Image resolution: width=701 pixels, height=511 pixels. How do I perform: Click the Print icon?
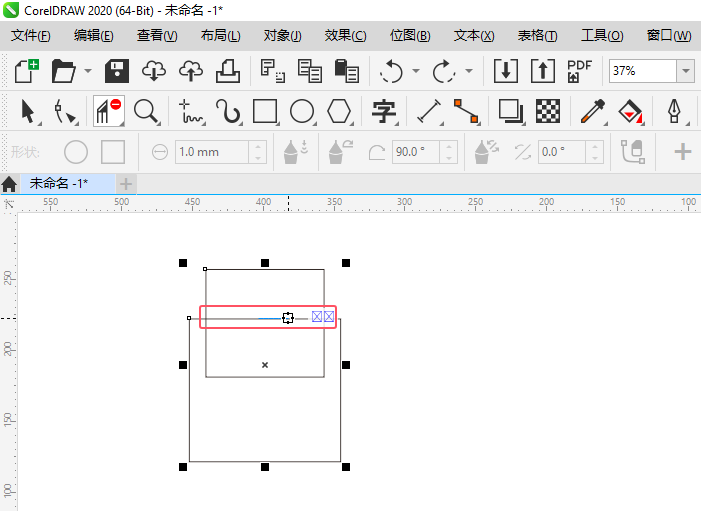click(228, 71)
